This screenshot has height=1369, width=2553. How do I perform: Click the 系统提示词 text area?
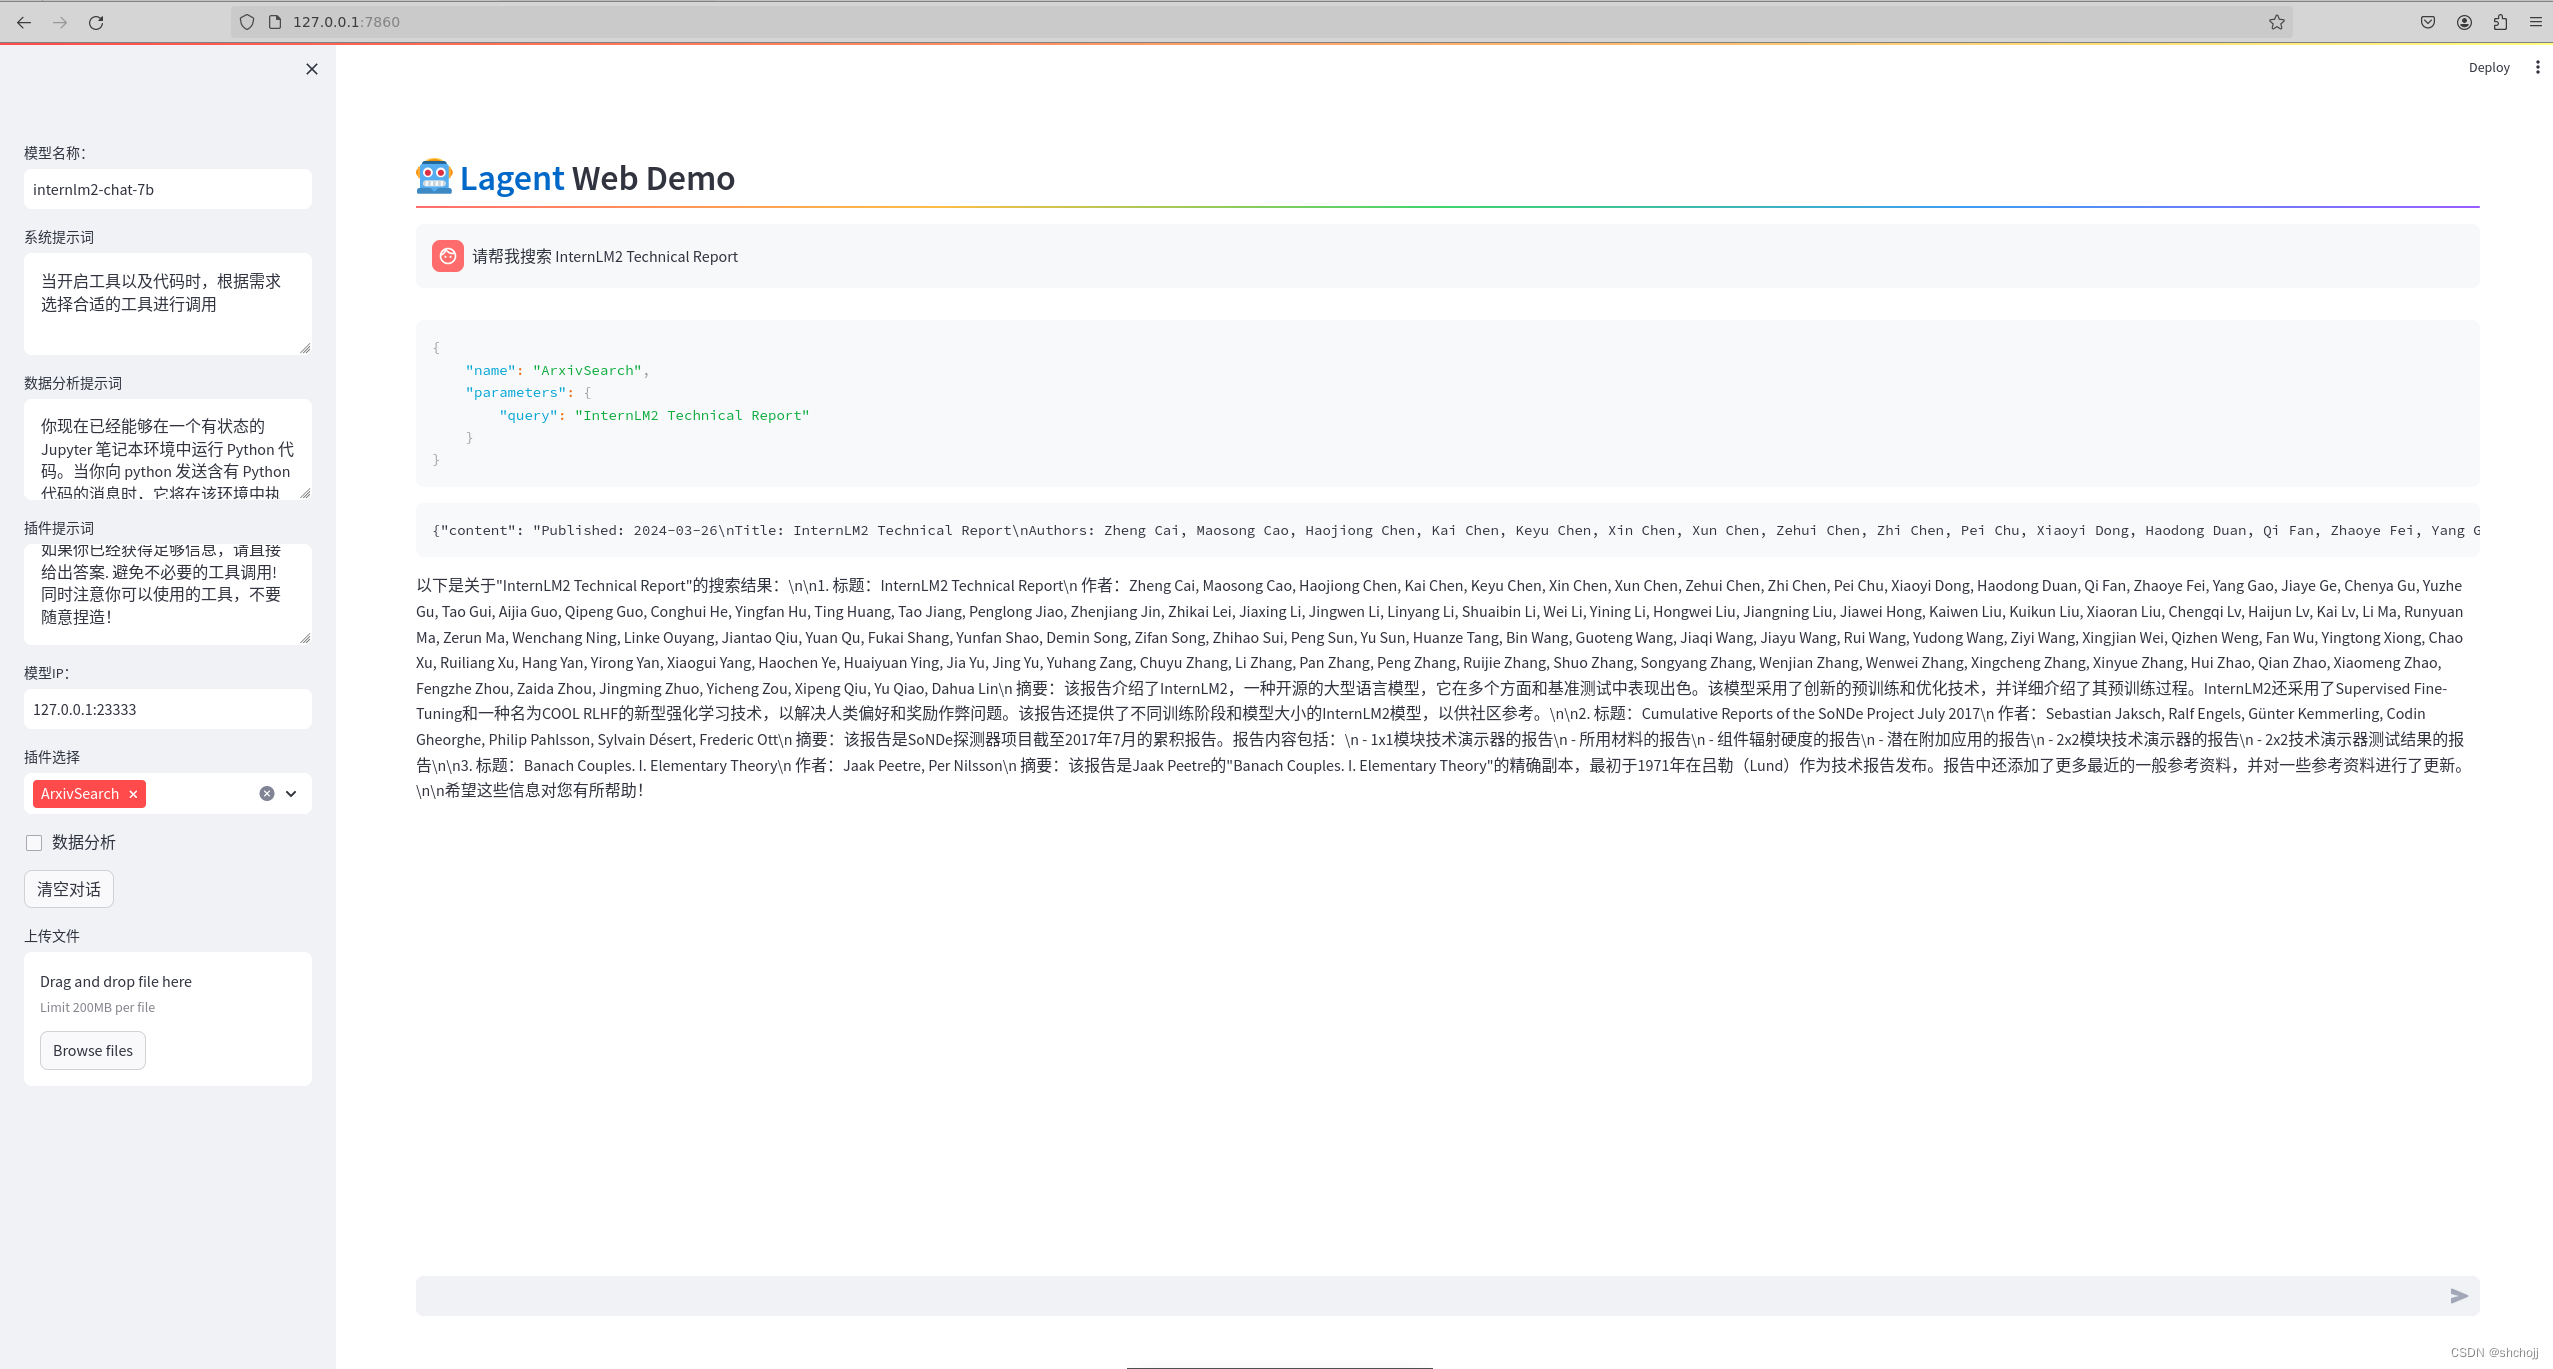(x=168, y=303)
